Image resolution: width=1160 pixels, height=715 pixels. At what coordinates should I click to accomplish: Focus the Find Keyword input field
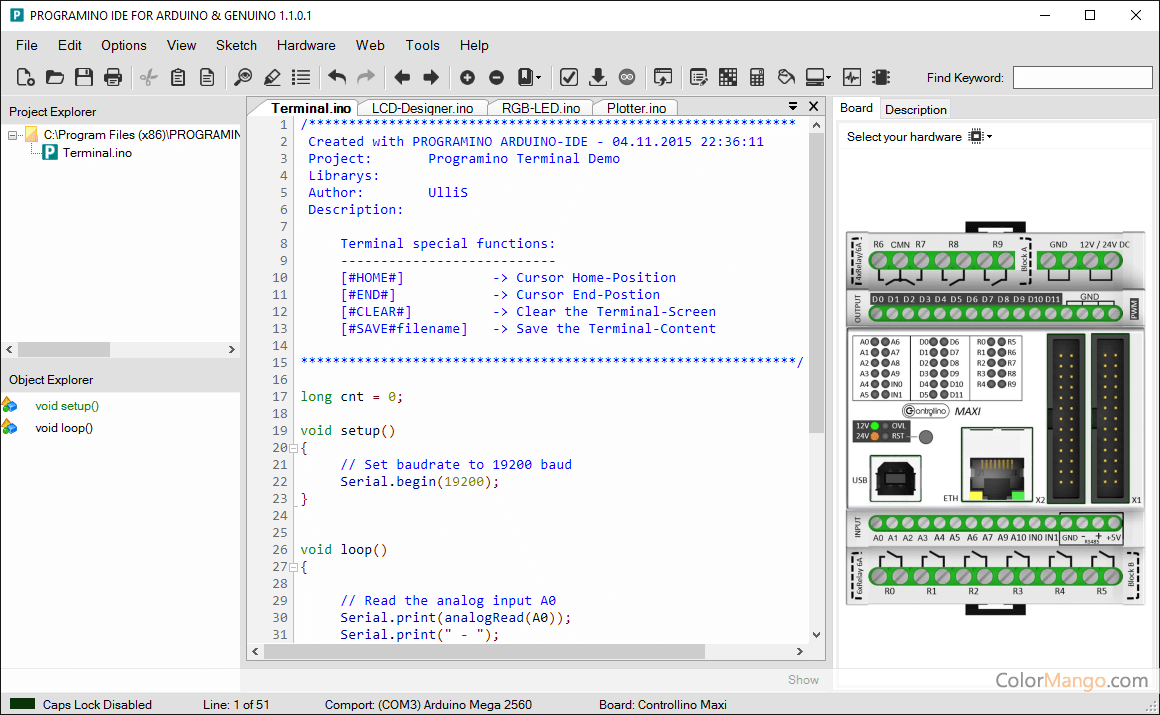tap(1082, 78)
